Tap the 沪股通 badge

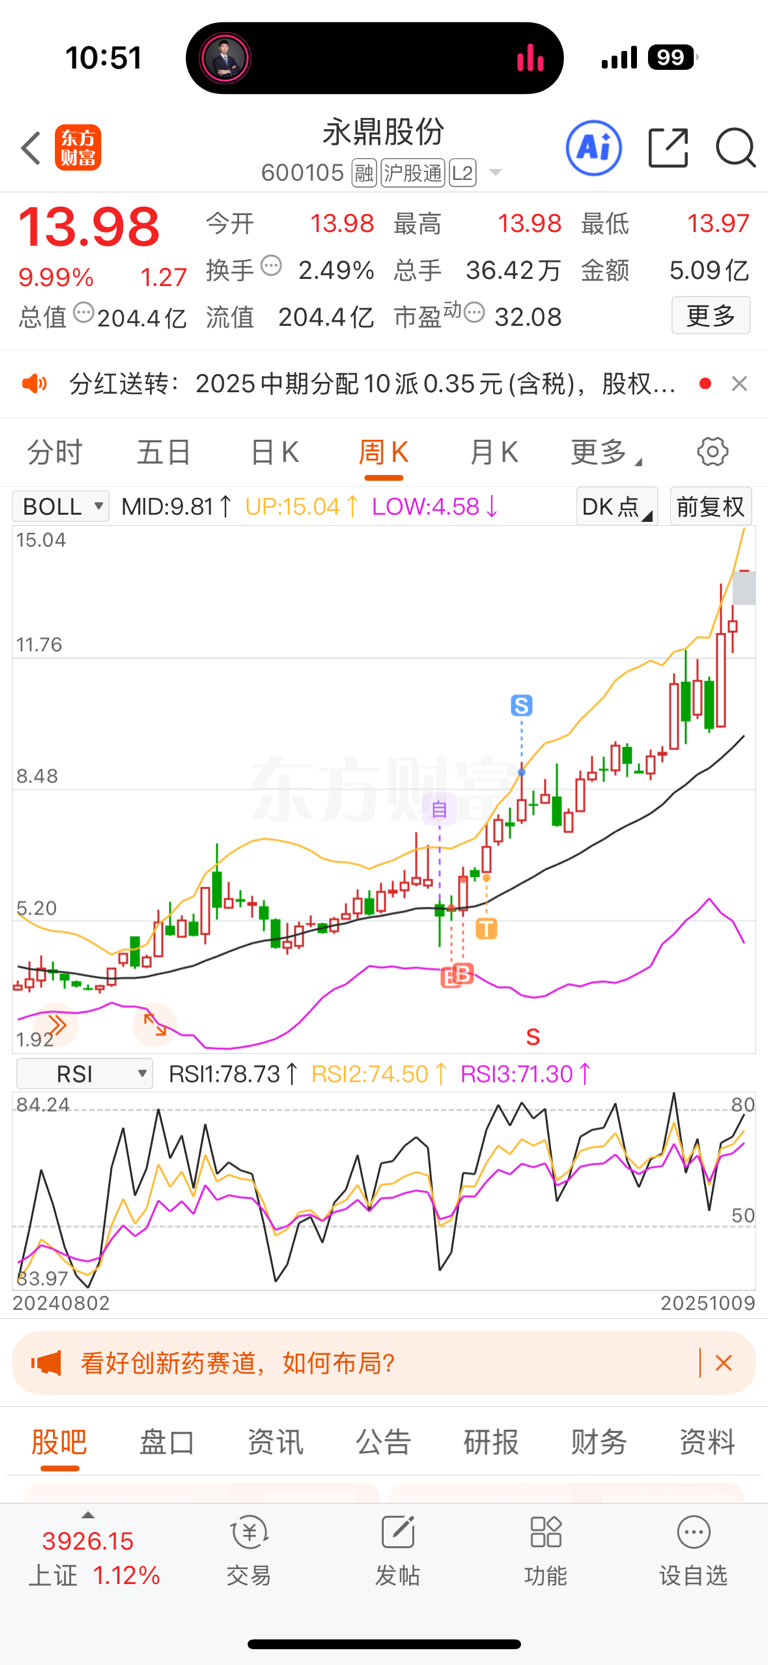[x=412, y=174]
